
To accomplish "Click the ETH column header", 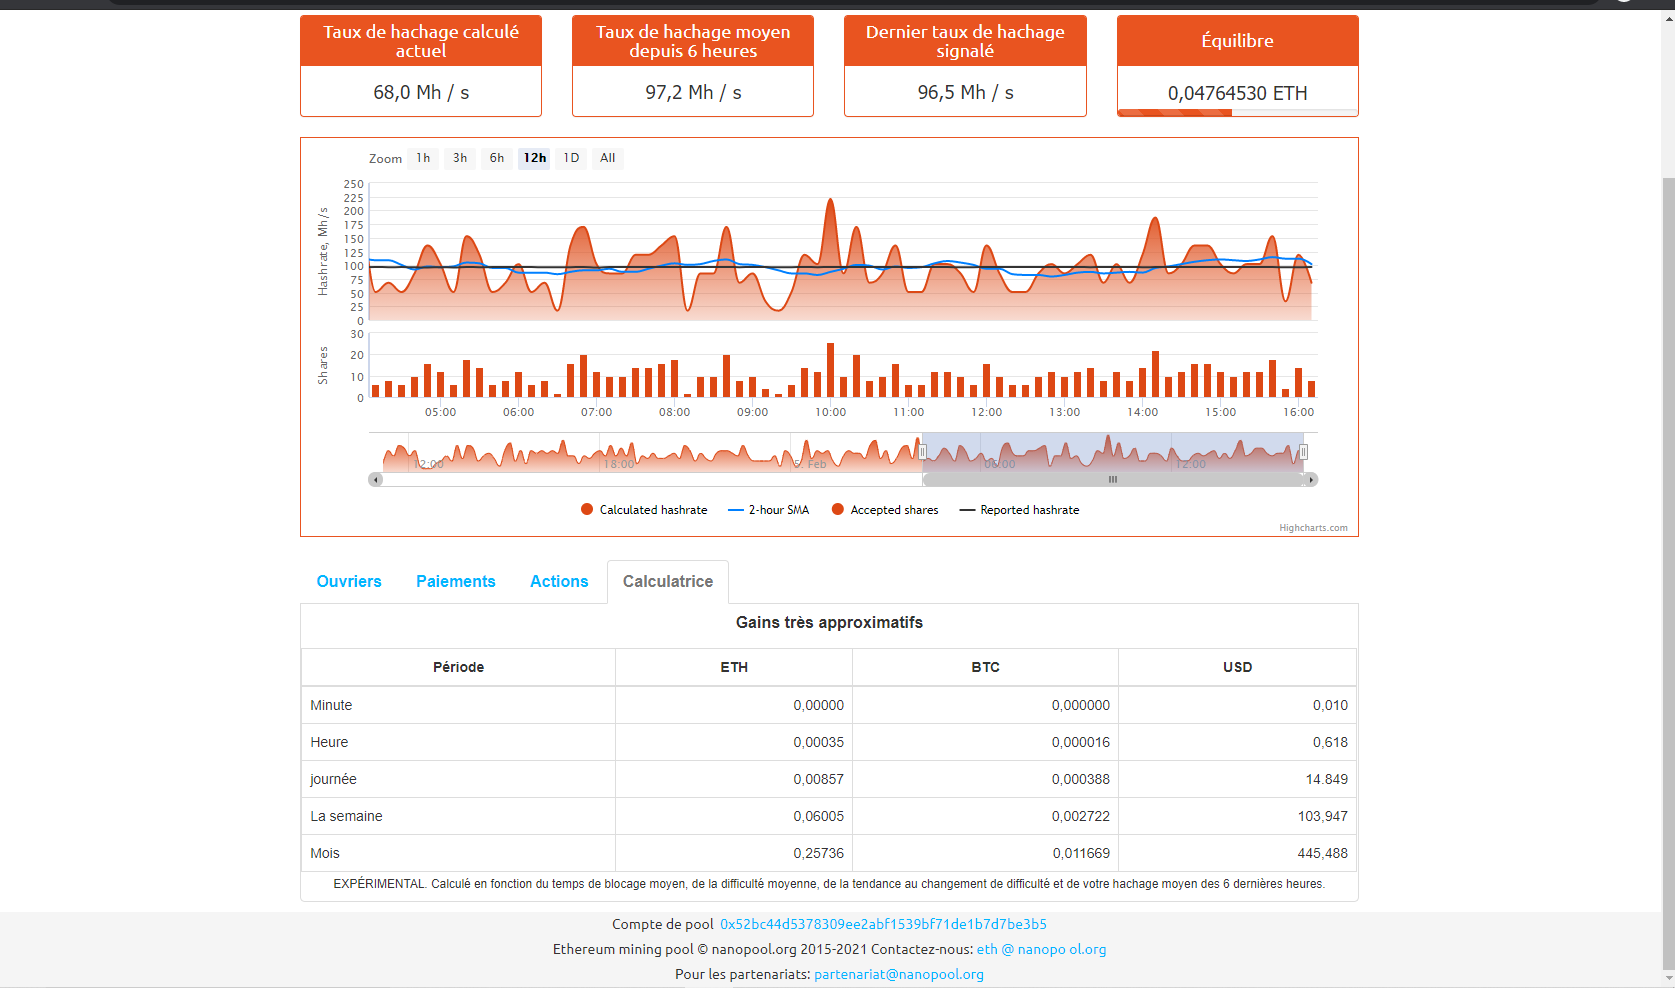I will click(x=734, y=667).
